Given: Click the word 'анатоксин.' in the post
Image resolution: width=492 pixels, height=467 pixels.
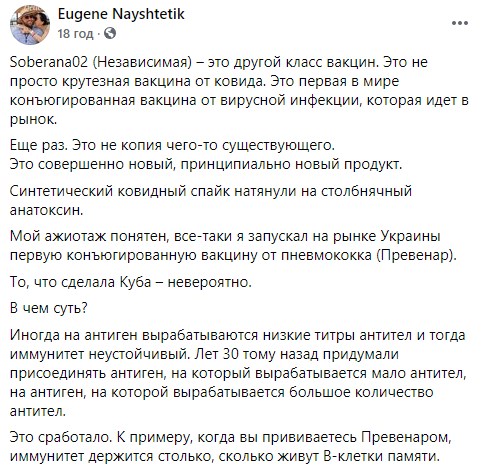Looking at the screenshot, I should 46,210.
